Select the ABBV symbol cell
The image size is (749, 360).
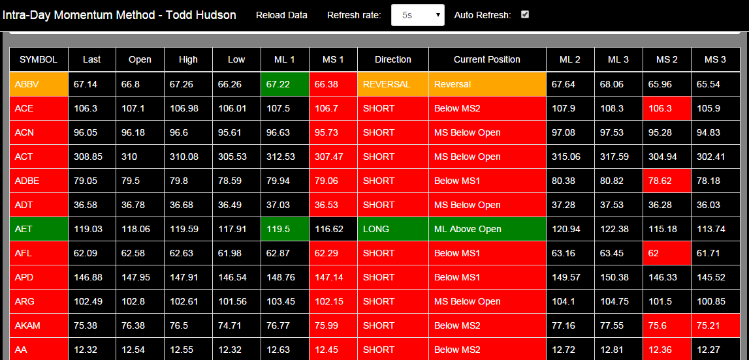(39, 84)
